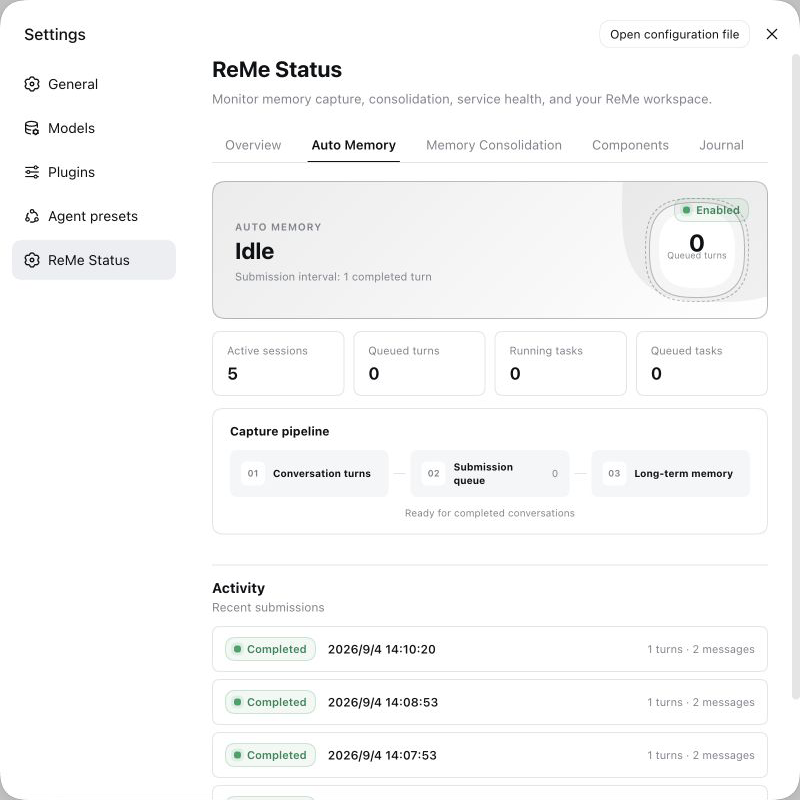Click the Queued tasks card
800x800 pixels.
point(702,363)
